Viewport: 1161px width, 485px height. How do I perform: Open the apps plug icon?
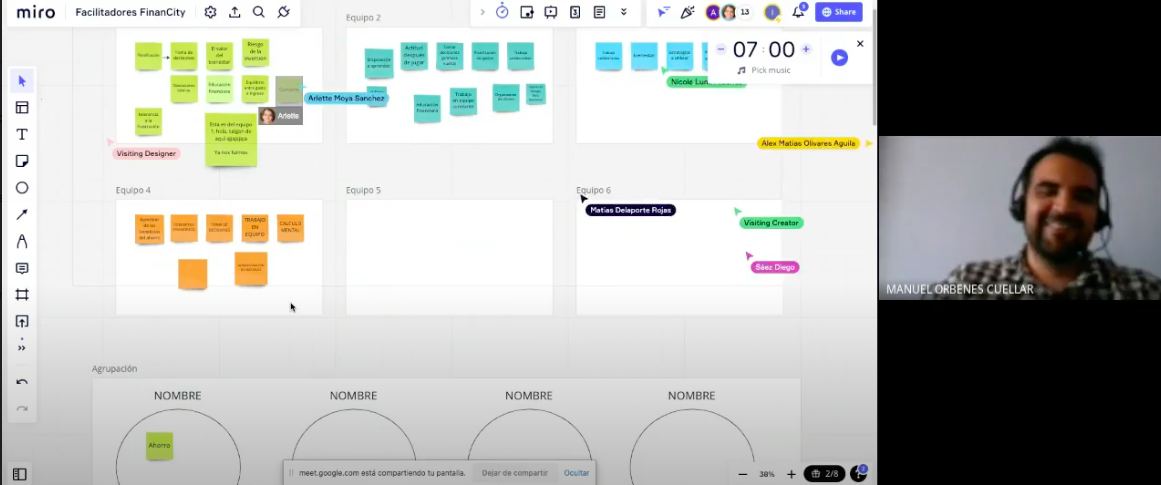[x=284, y=12]
